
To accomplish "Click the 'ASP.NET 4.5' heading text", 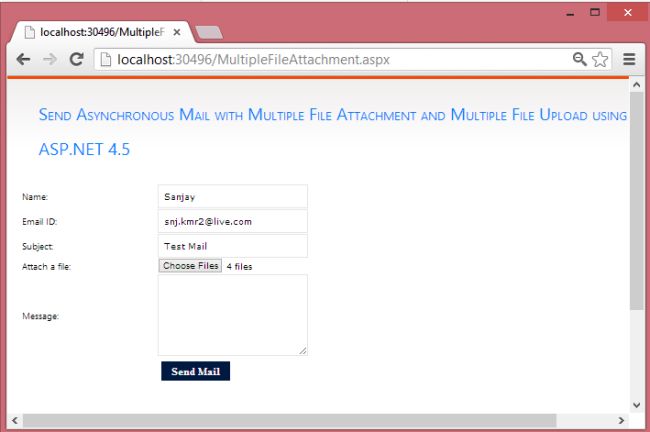I will coord(84,149).
